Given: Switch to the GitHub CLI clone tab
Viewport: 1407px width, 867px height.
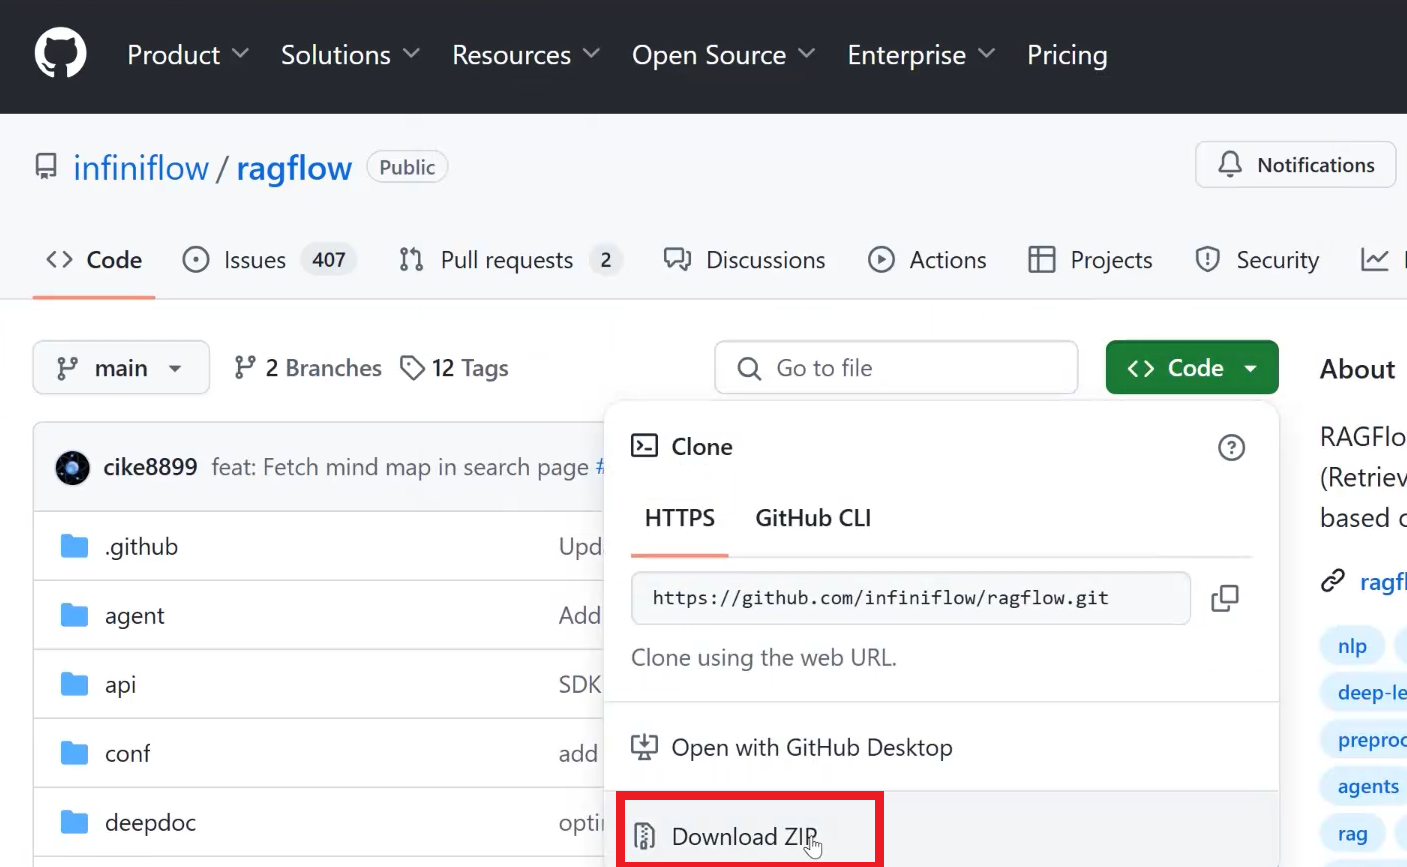Looking at the screenshot, I should [x=813, y=518].
